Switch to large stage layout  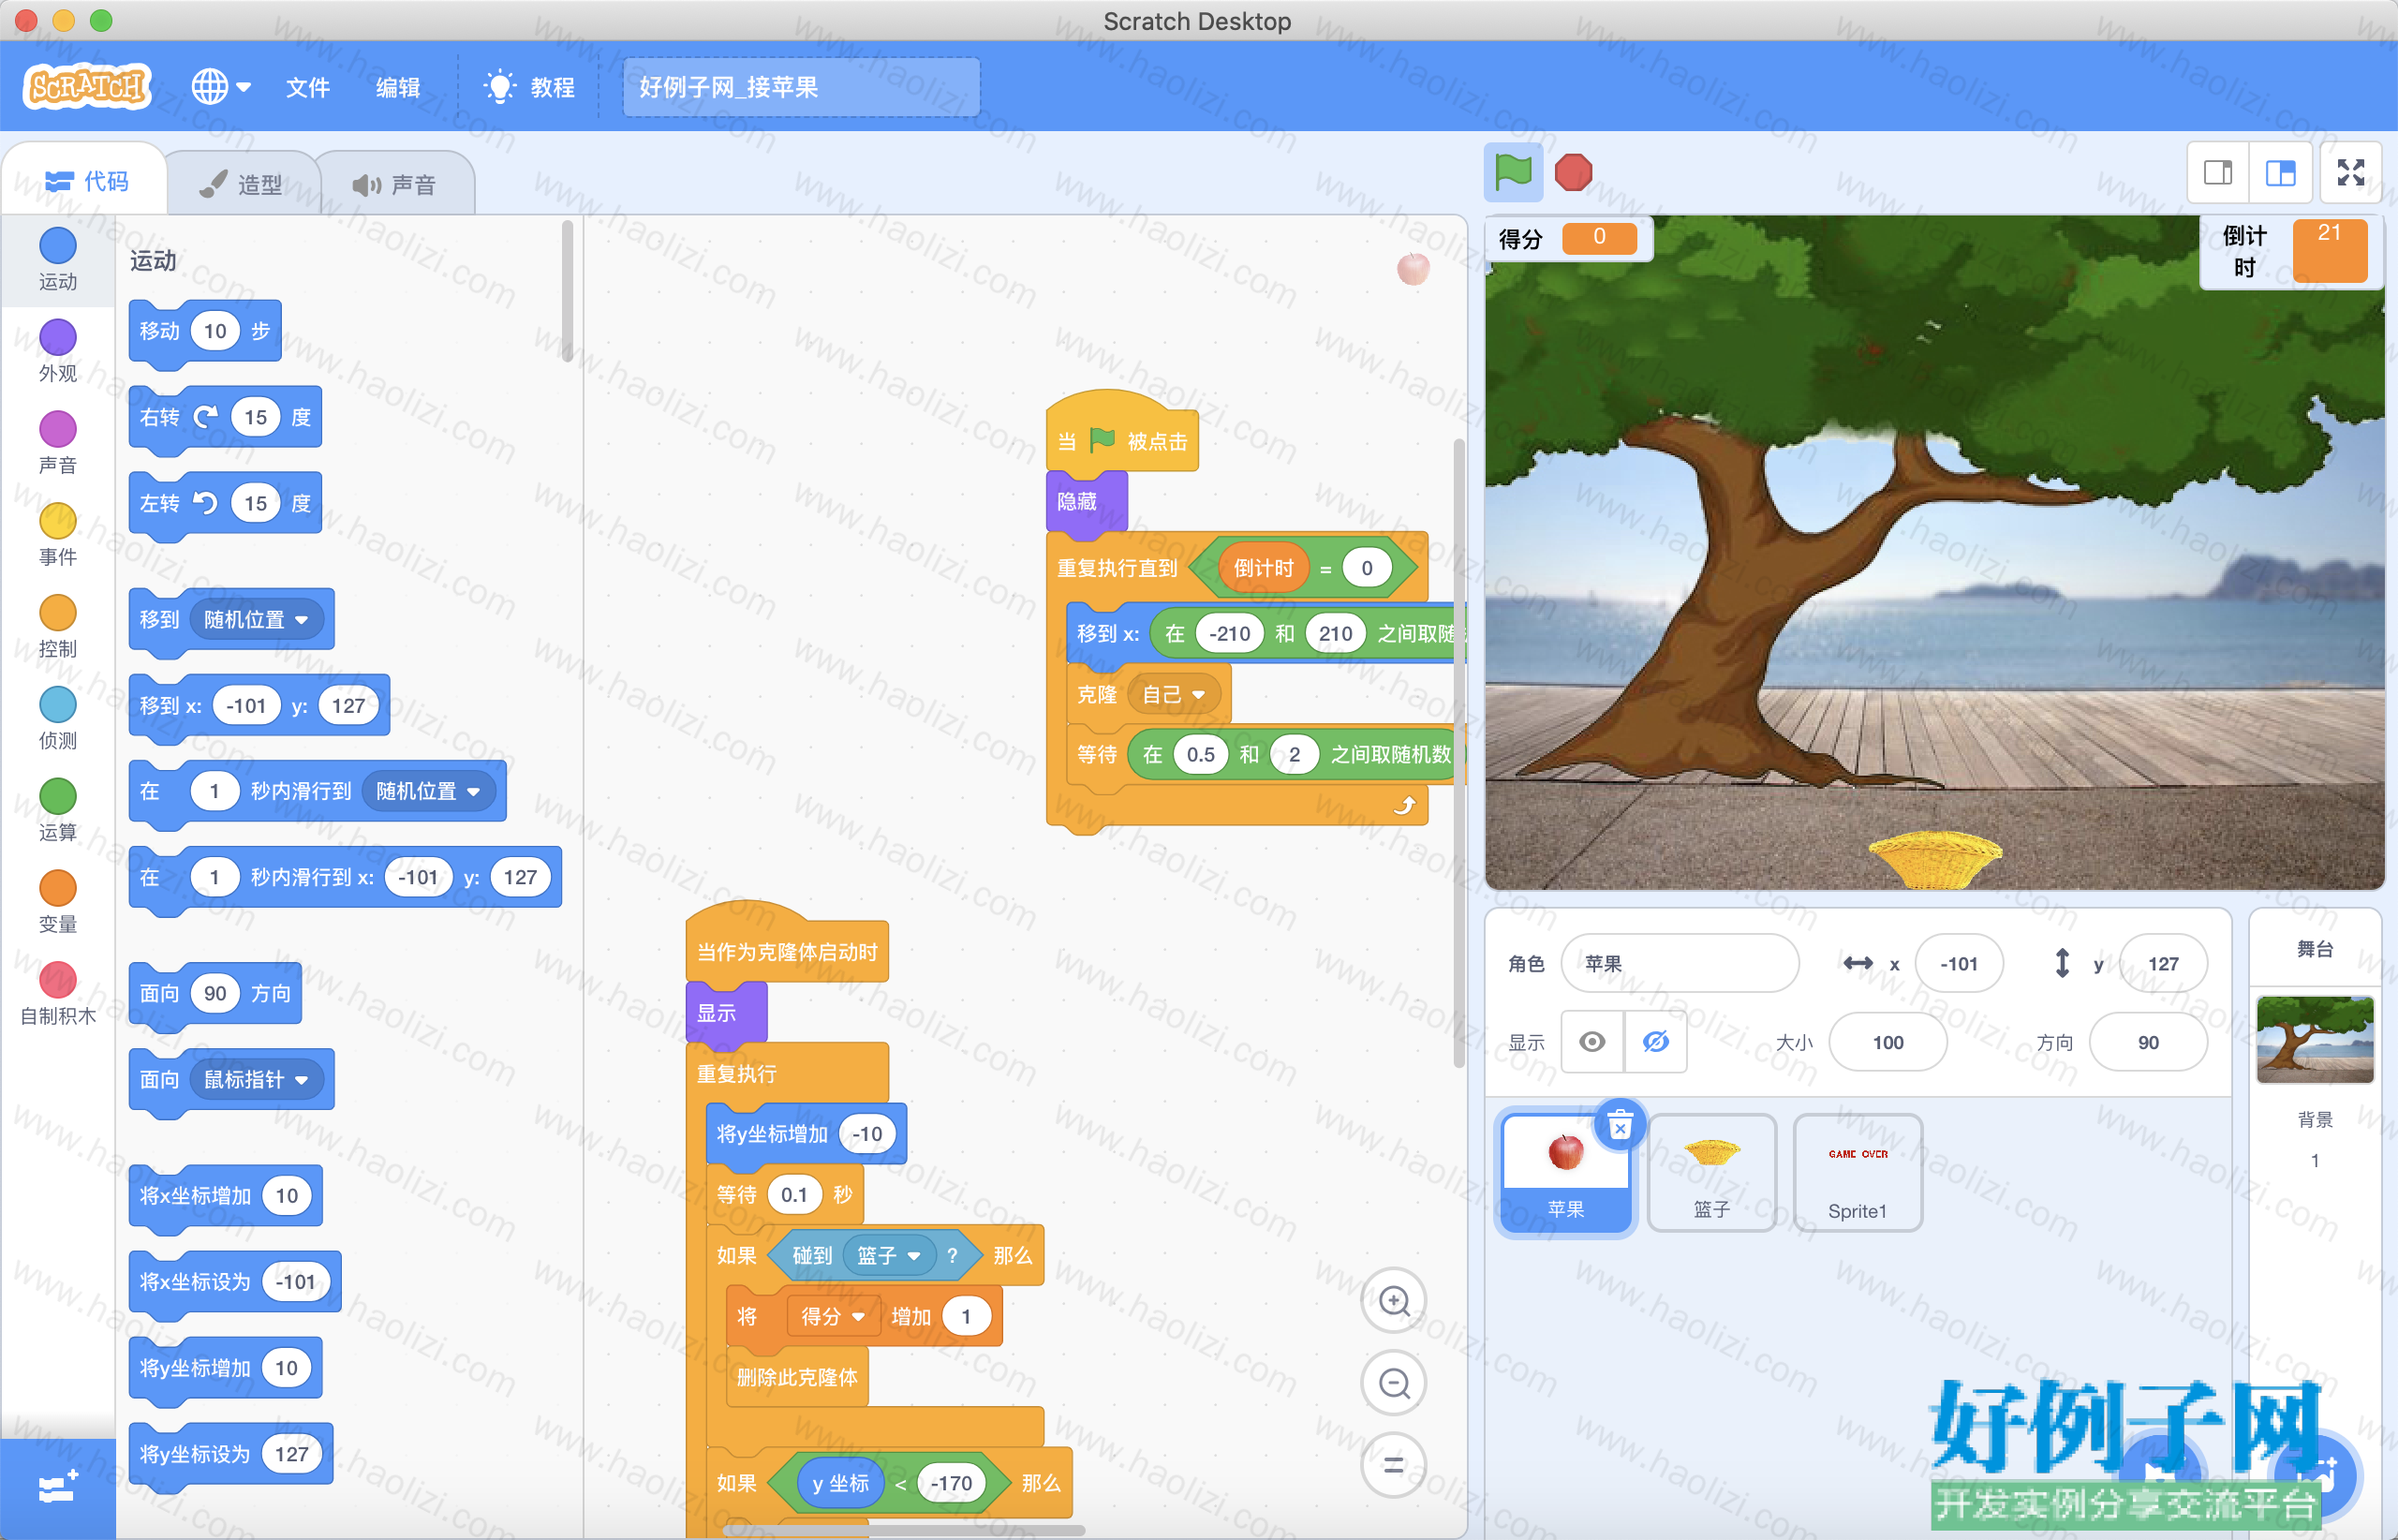click(2280, 173)
